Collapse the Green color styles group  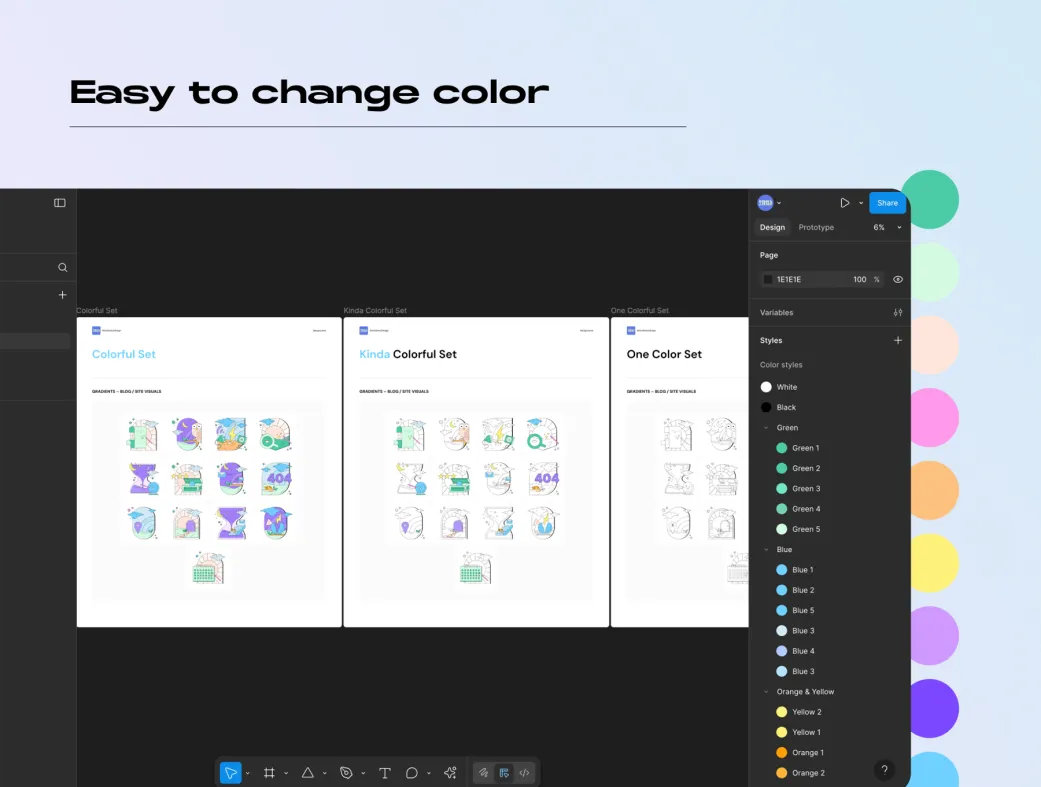tap(766, 428)
